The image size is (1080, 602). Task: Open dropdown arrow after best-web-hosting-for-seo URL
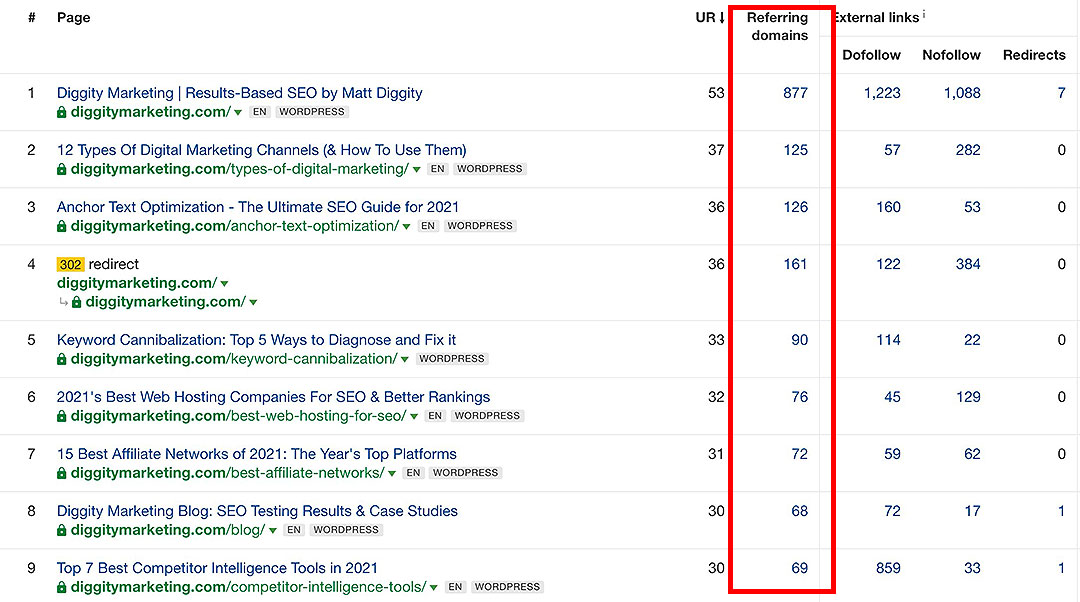[x=414, y=417]
